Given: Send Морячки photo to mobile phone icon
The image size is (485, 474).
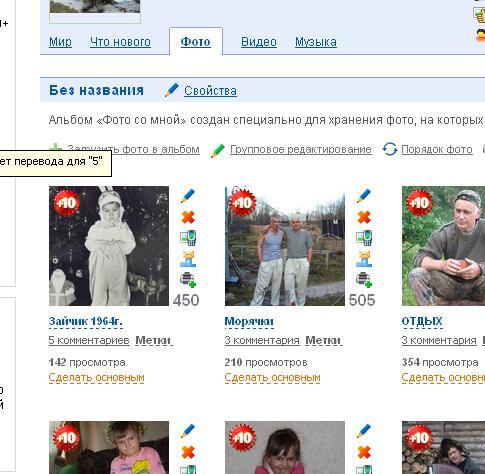Looking at the screenshot, I should pos(364,238).
